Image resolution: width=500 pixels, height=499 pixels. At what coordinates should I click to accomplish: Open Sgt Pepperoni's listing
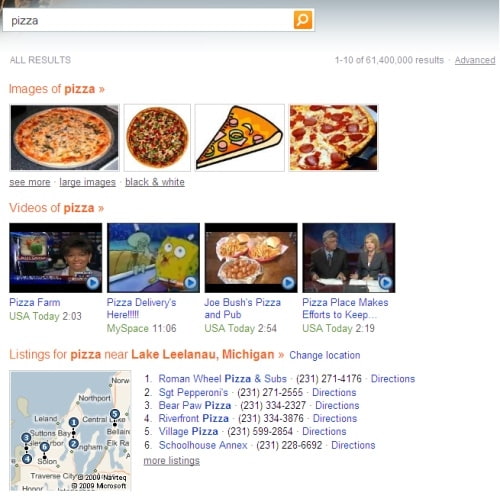[x=193, y=392]
